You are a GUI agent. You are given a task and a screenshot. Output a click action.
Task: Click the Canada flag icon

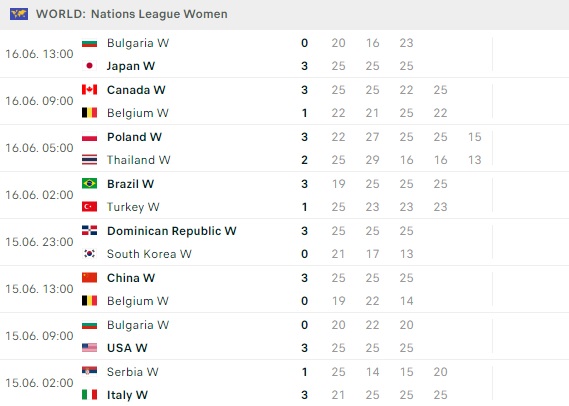coord(89,90)
